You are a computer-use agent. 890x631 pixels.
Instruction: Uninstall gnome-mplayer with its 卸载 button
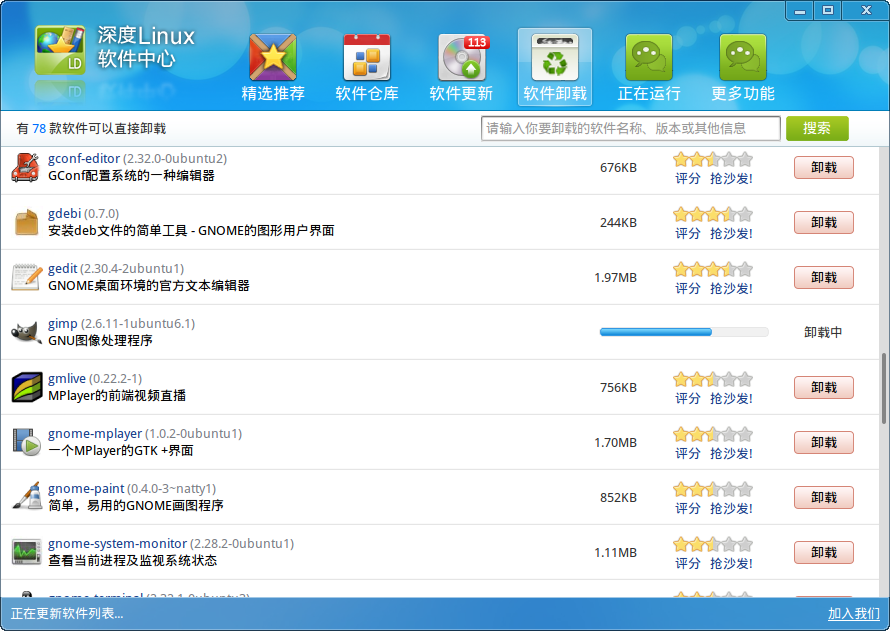point(824,443)
